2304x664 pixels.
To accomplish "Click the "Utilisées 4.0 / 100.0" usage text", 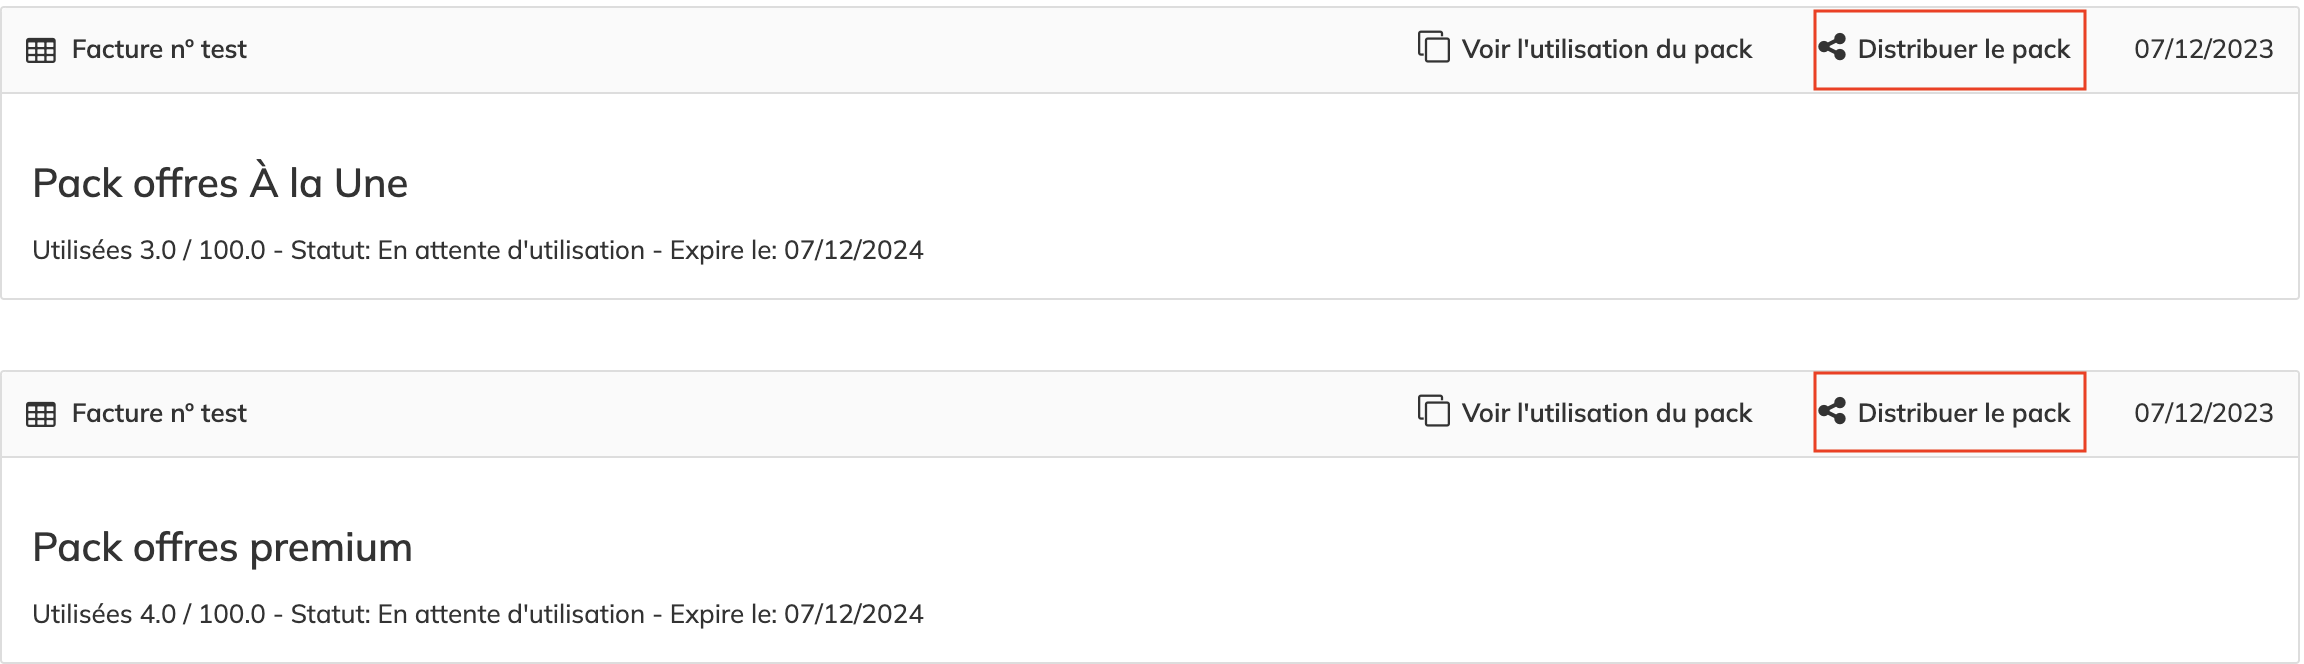I will click(149, 614).
